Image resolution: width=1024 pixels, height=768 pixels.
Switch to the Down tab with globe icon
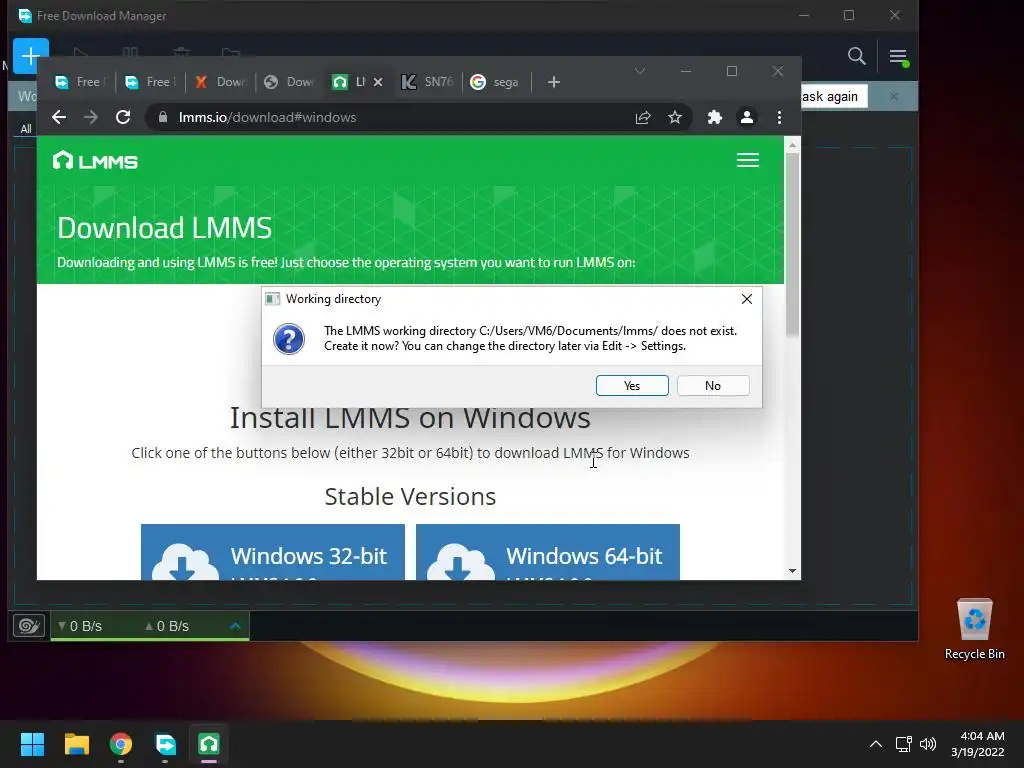[x=290, y=82]
